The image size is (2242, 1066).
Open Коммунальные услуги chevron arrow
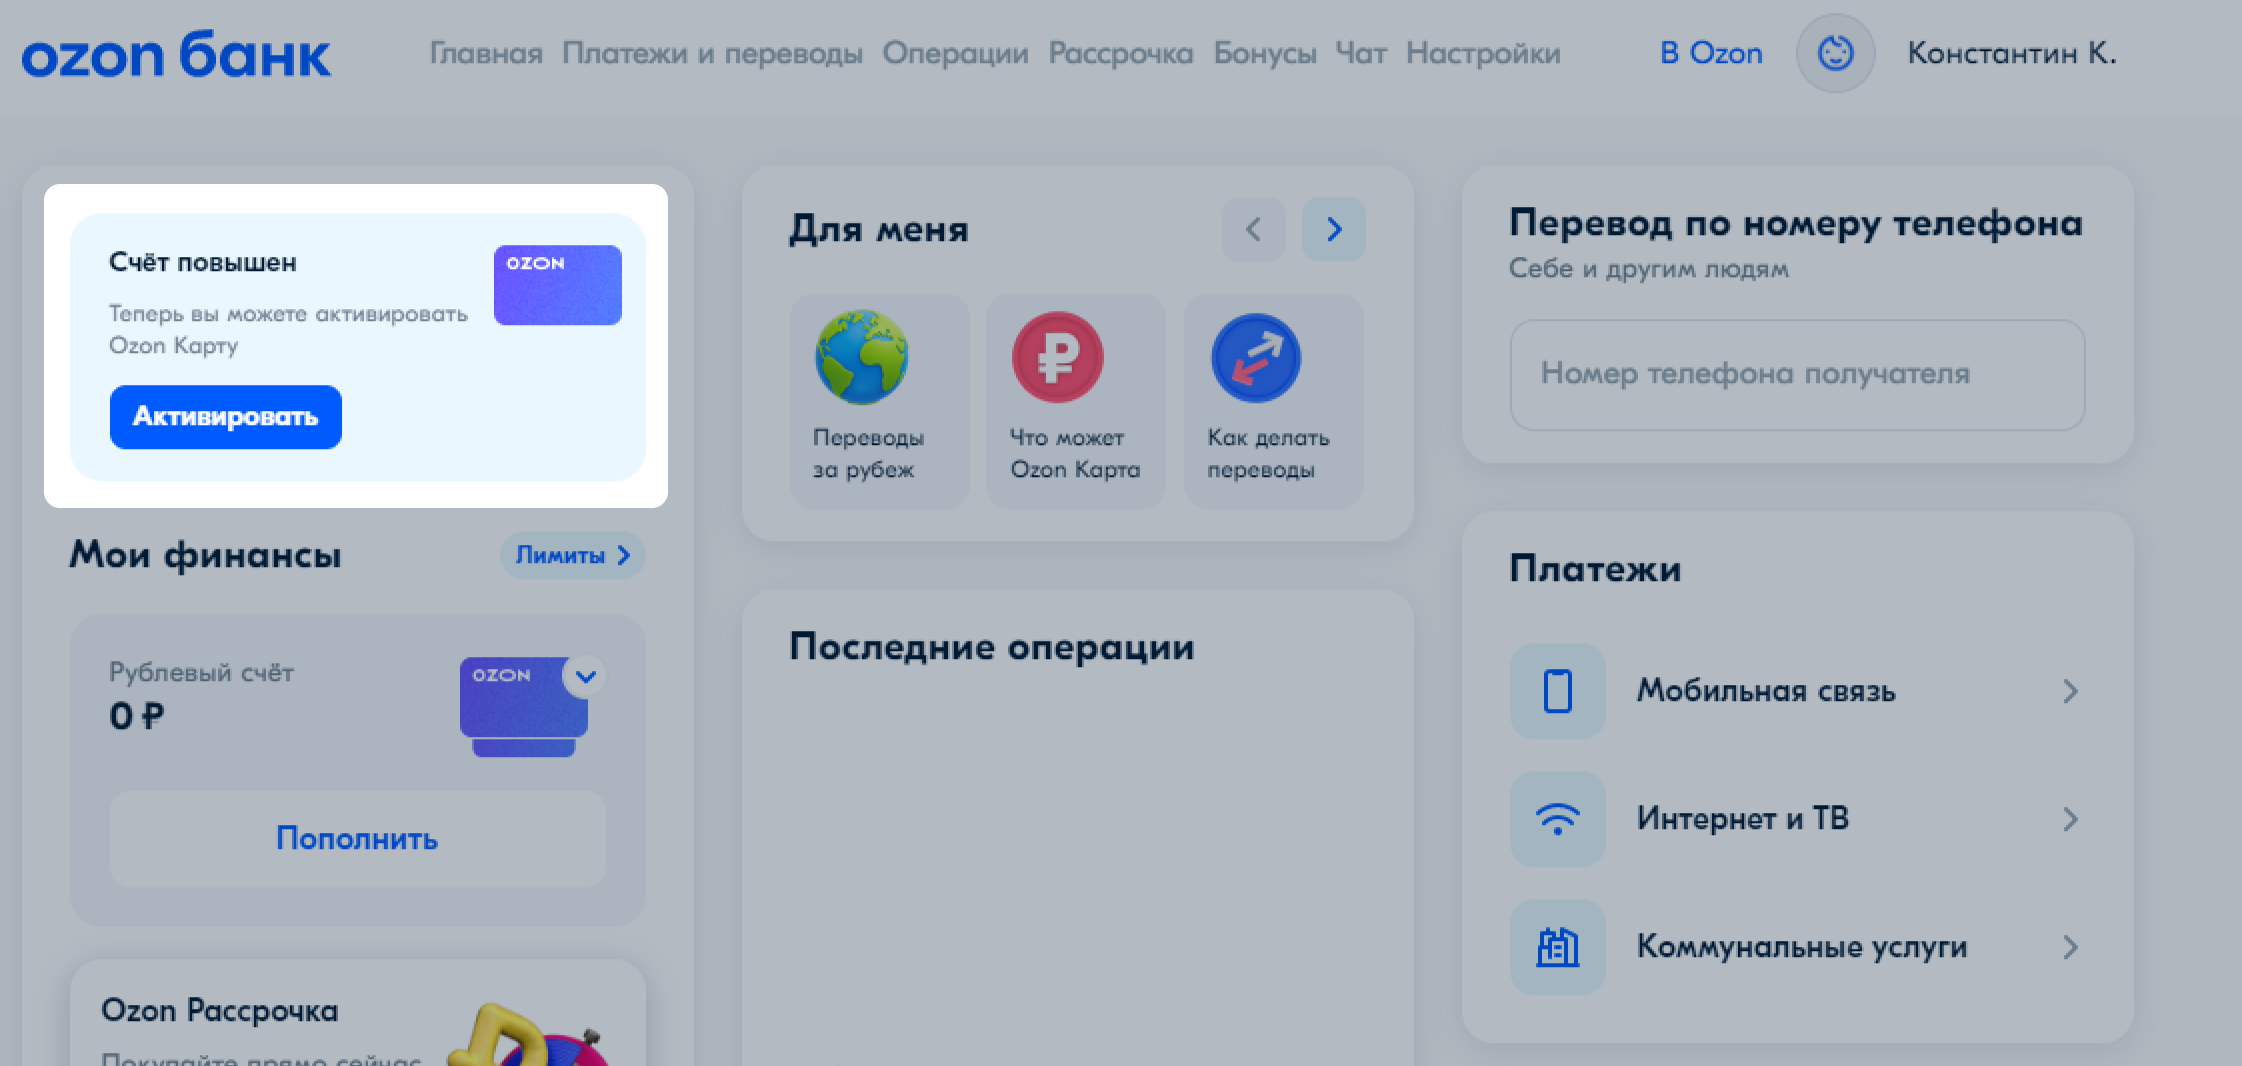point(2070,947)
